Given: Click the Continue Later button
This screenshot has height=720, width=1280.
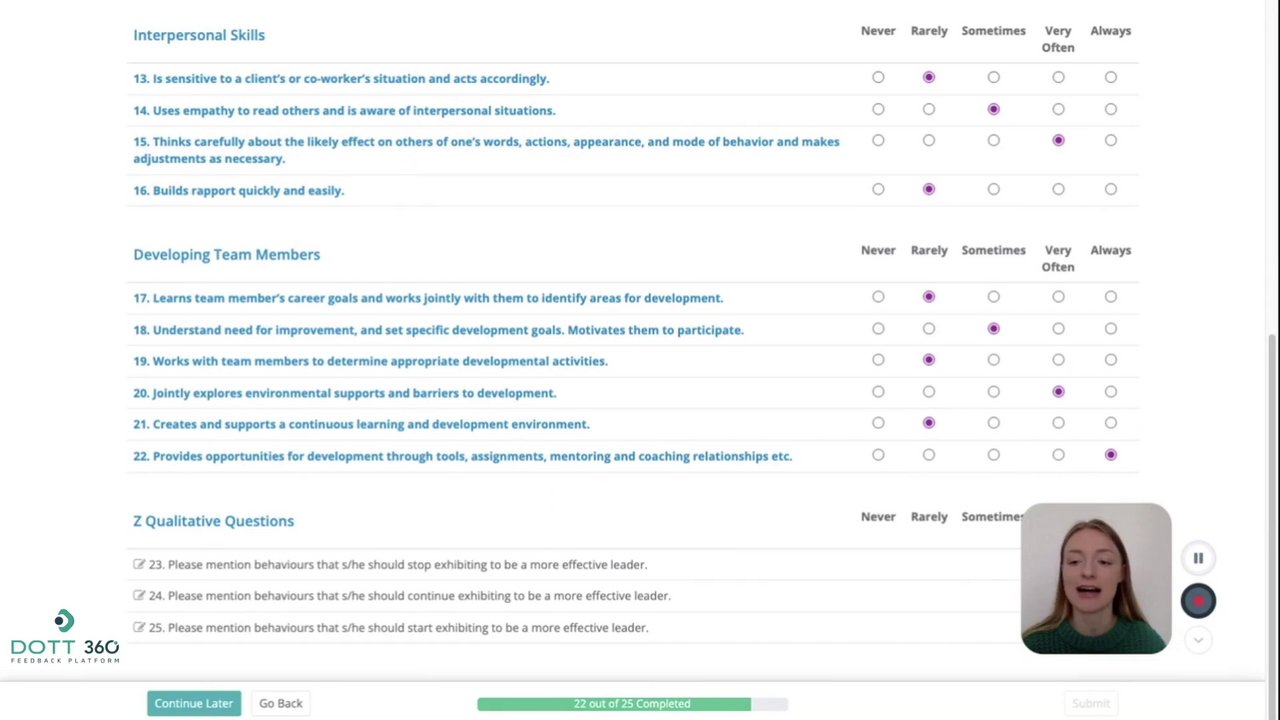Looking at the screenshot, I should [193, 703].
